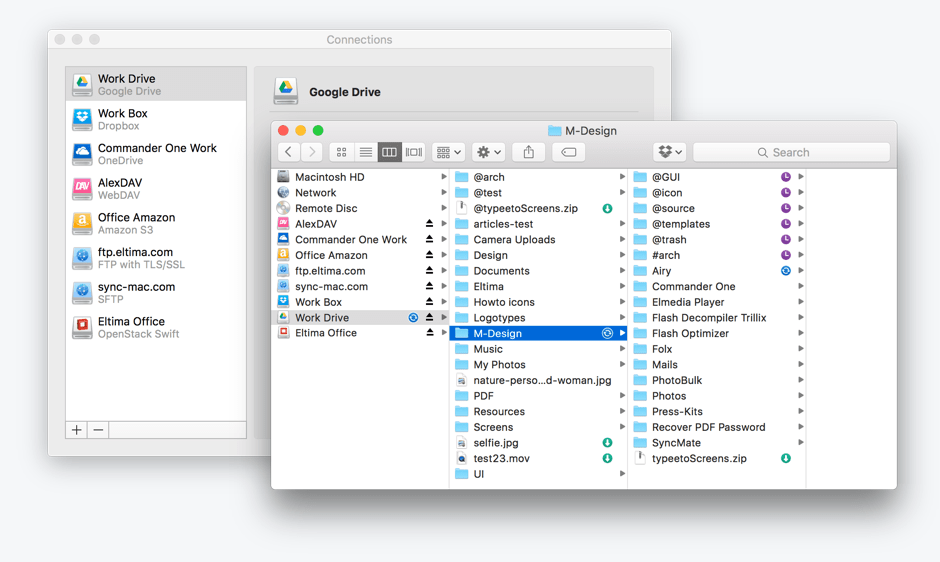Click download icon next to typeetoScreens.zip

[785, 458]
